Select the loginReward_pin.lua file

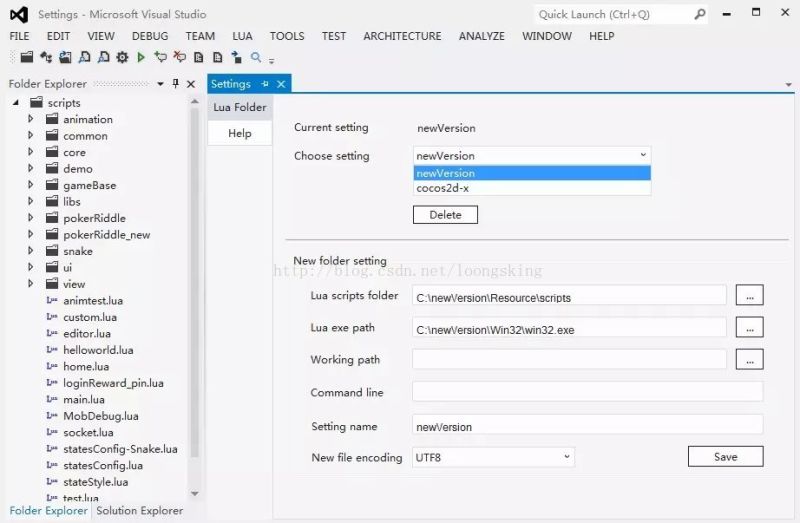[113, 383]
